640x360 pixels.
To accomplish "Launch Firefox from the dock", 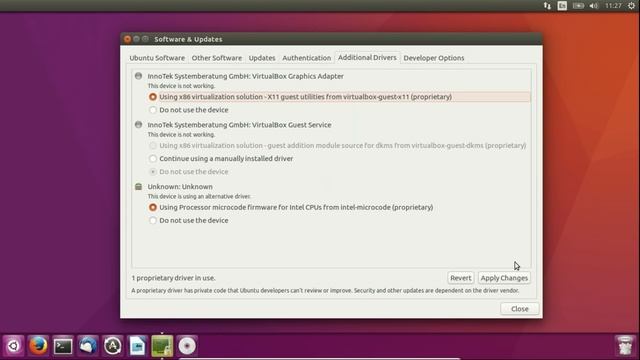I will 38,346.
